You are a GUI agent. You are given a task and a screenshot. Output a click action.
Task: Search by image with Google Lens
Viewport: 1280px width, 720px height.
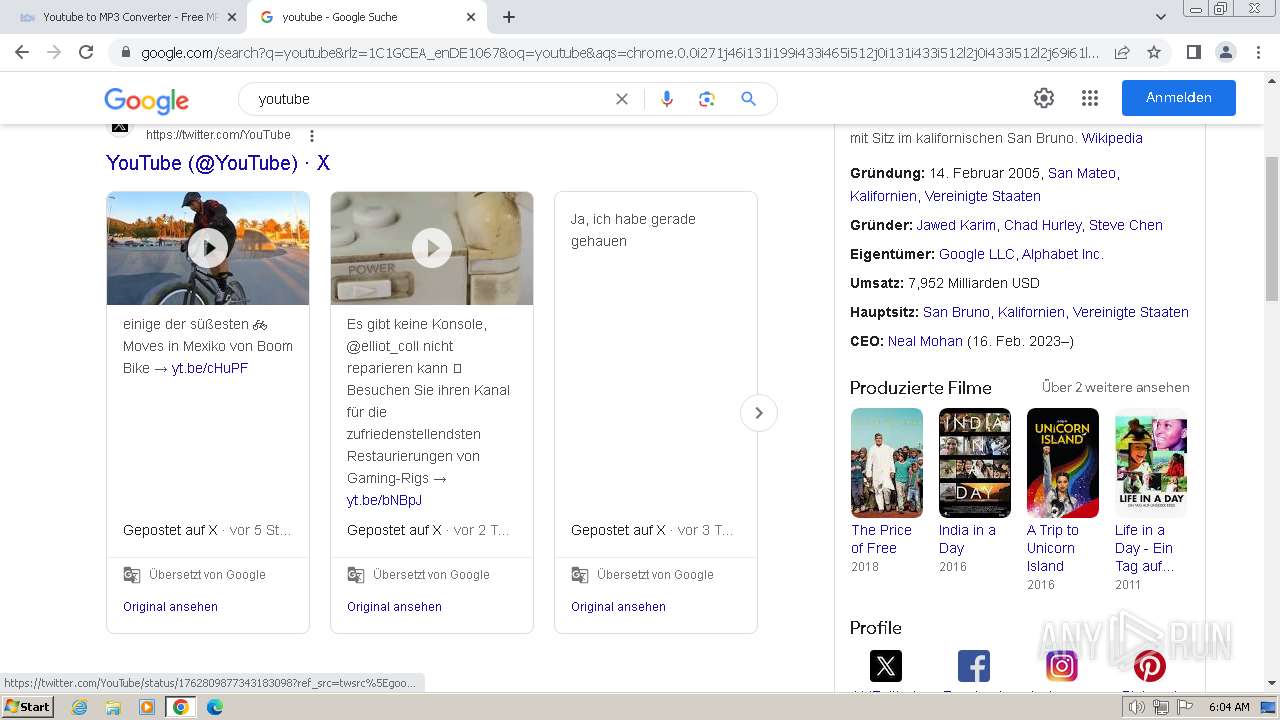coord(707,99)
